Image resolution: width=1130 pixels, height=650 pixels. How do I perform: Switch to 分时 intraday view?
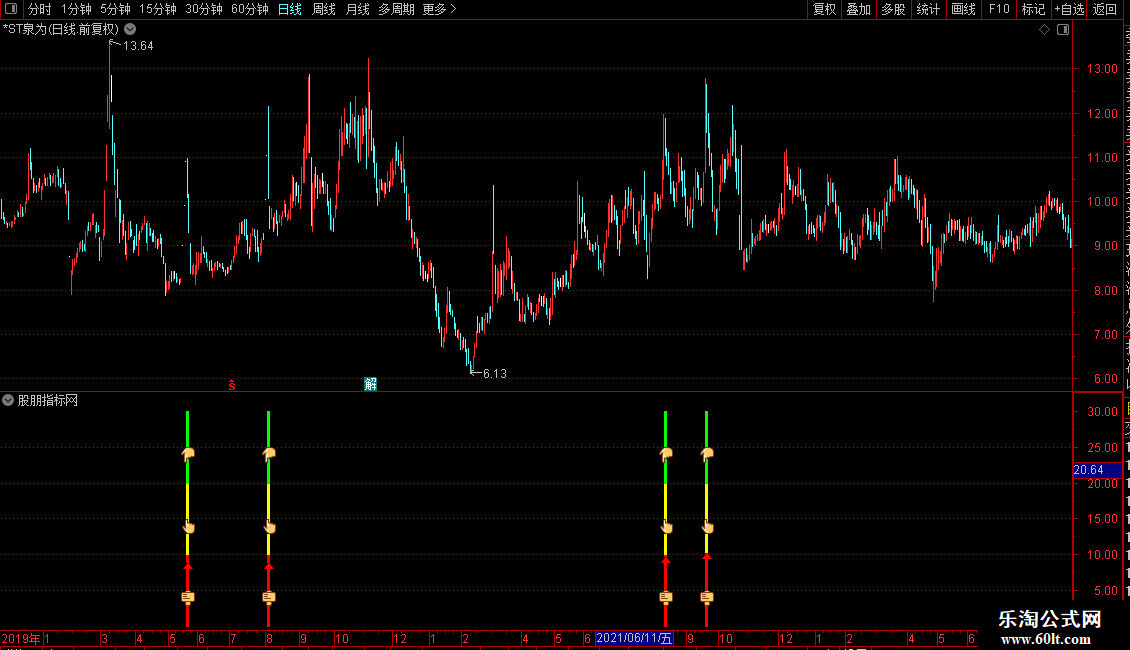coord(40,9)
